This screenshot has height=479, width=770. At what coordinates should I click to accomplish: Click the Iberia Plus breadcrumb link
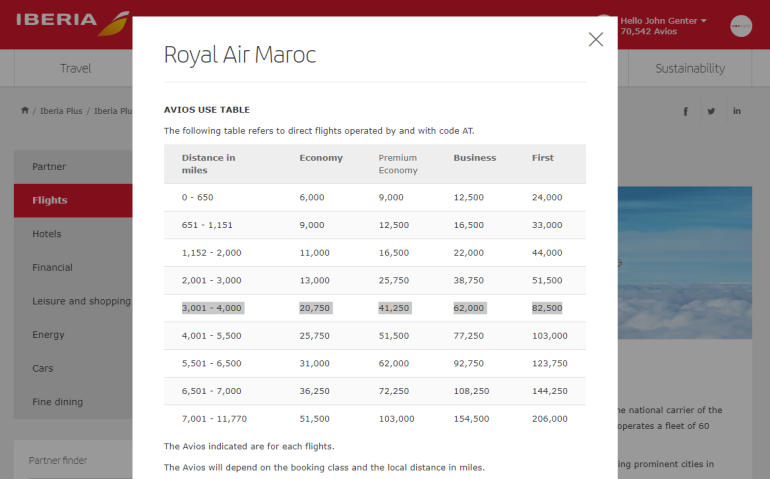[61, 111]
